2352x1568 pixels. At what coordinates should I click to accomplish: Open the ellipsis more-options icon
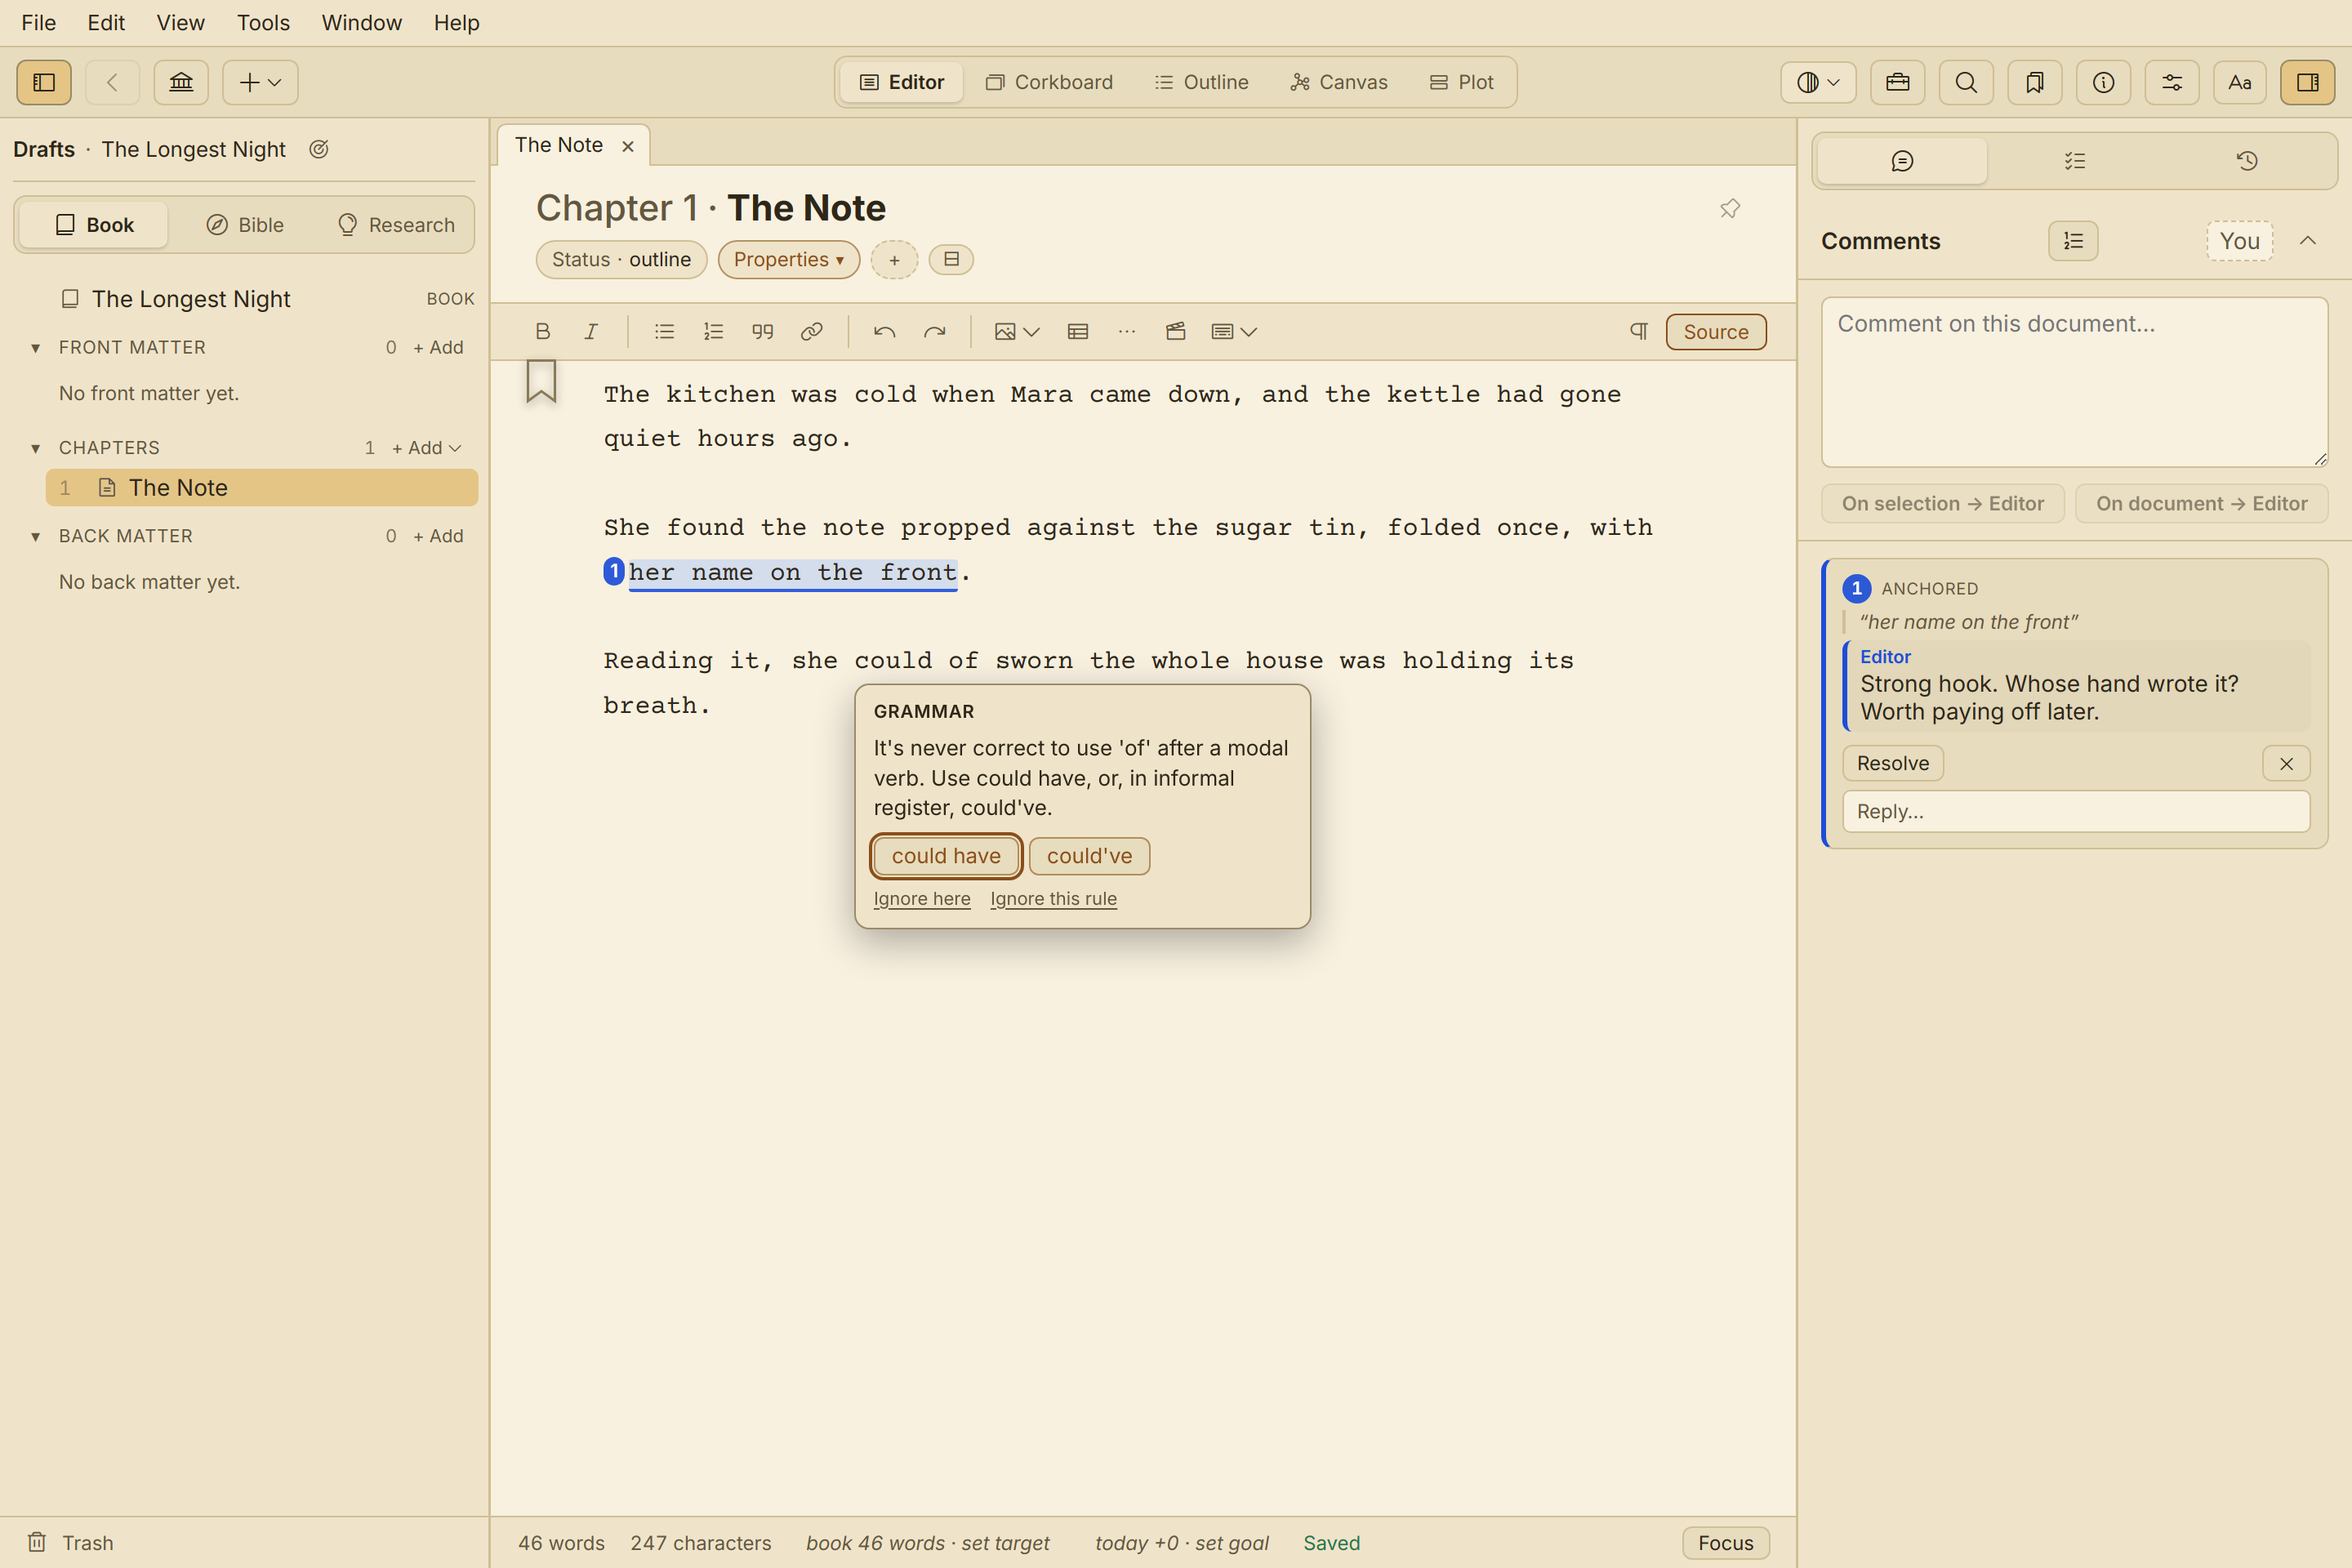point(1127,332)
